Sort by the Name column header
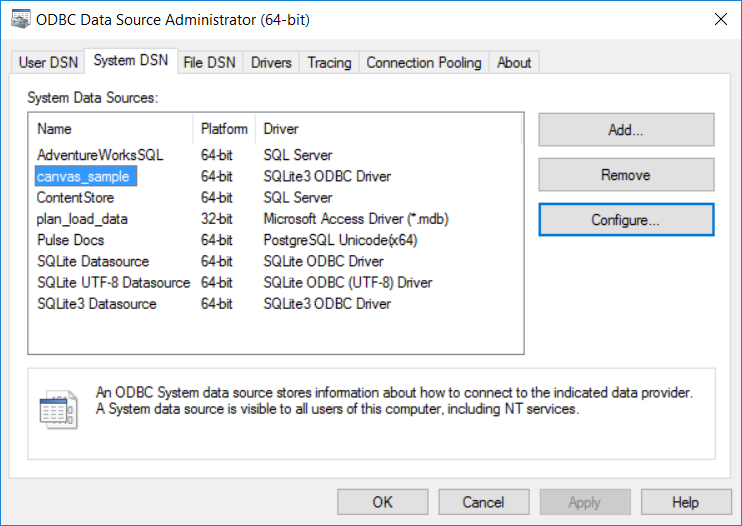Image resolution: width=742 pixels, height=526 pixels. coord(112,129)
